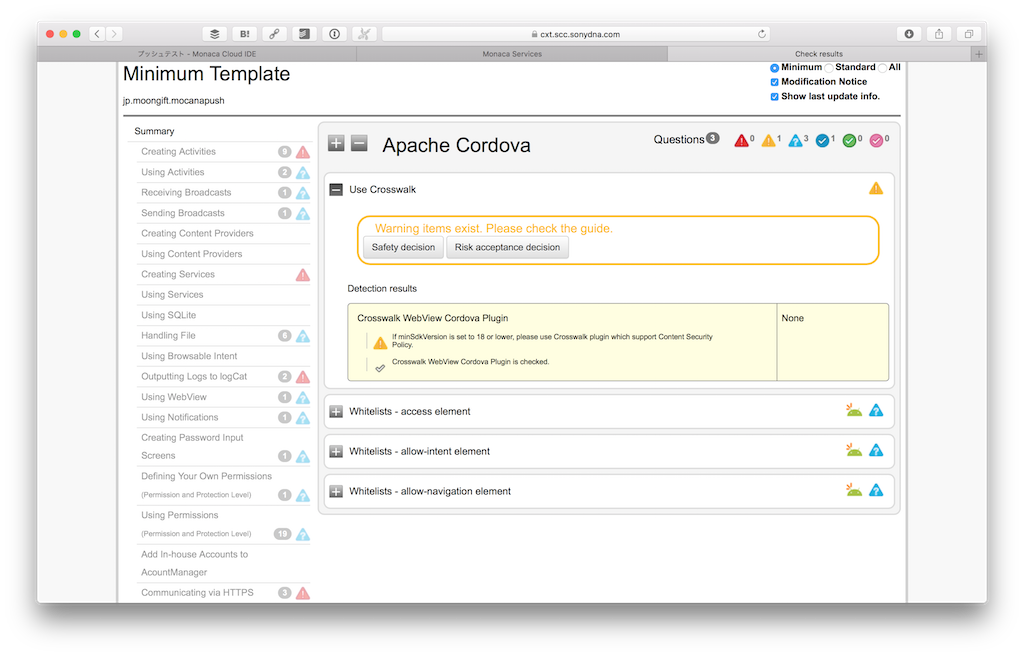This screenshot has width=1024, height=656.
Task: Reload the page with the refresh icon
Action: pyautogui.click(x=761, y=34)
